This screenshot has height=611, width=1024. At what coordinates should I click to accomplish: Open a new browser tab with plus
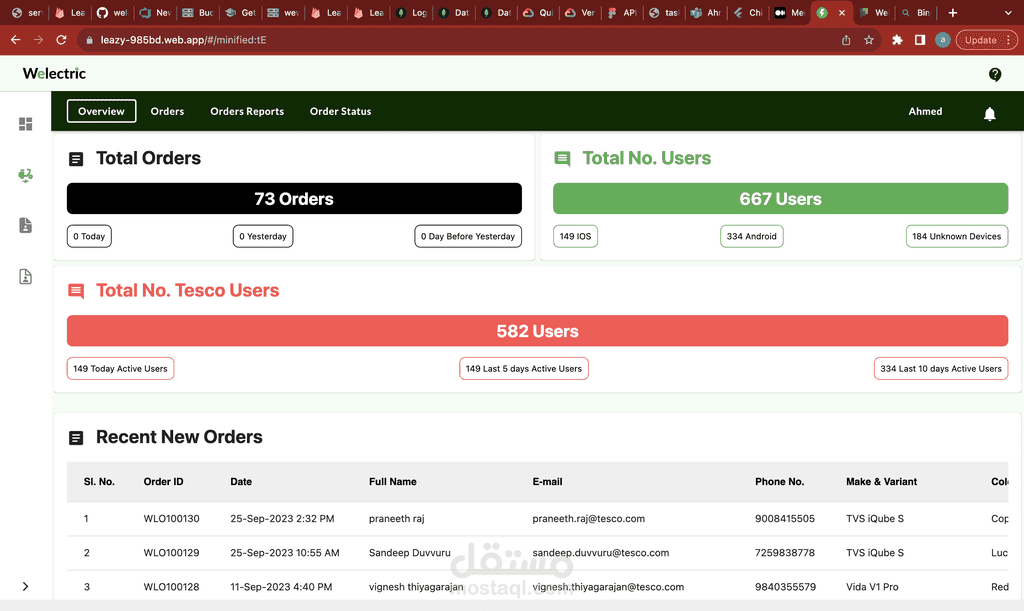point(953,12)
